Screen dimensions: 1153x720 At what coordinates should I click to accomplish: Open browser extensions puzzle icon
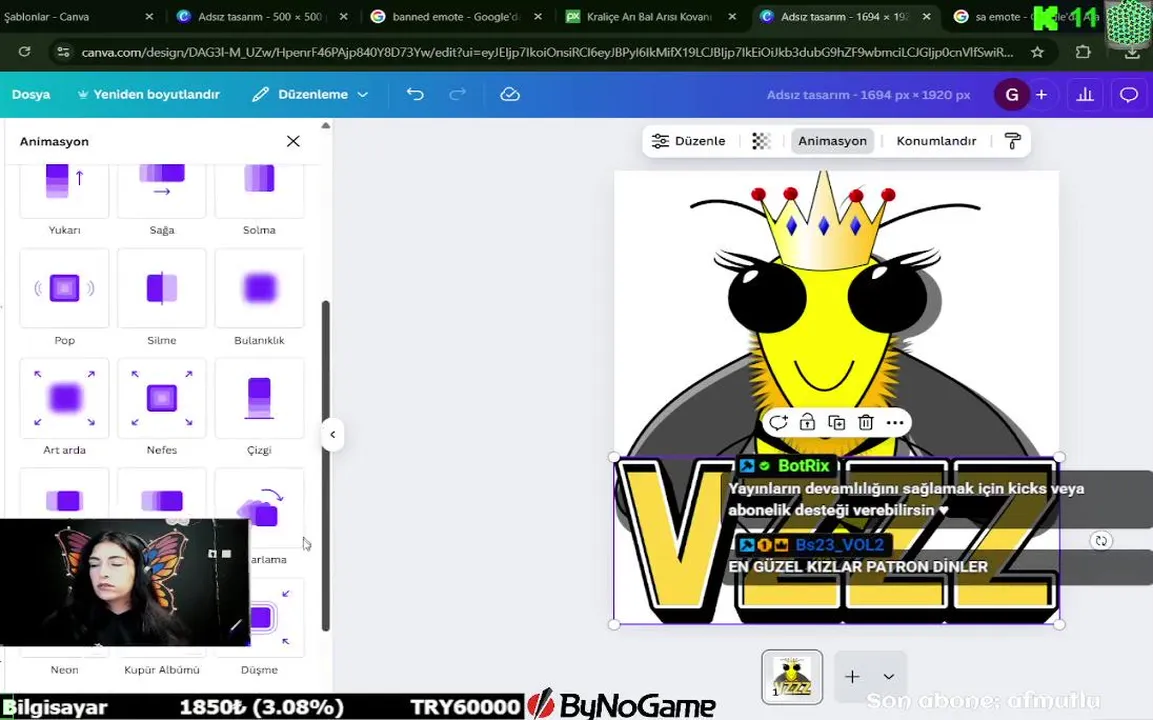coord(1082,52)
